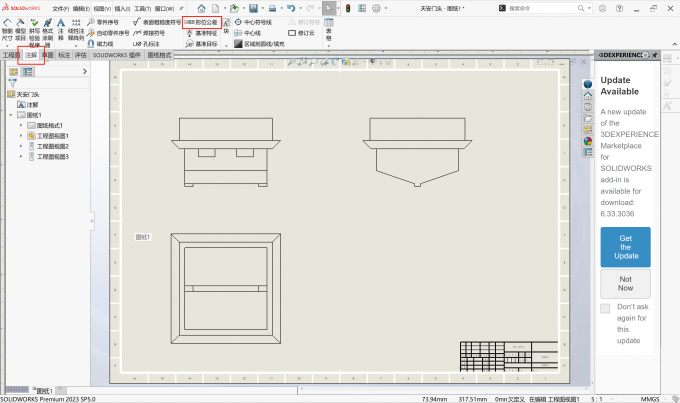
Task: Click the Rebuild traffic light icon
Action: point(348,8)
